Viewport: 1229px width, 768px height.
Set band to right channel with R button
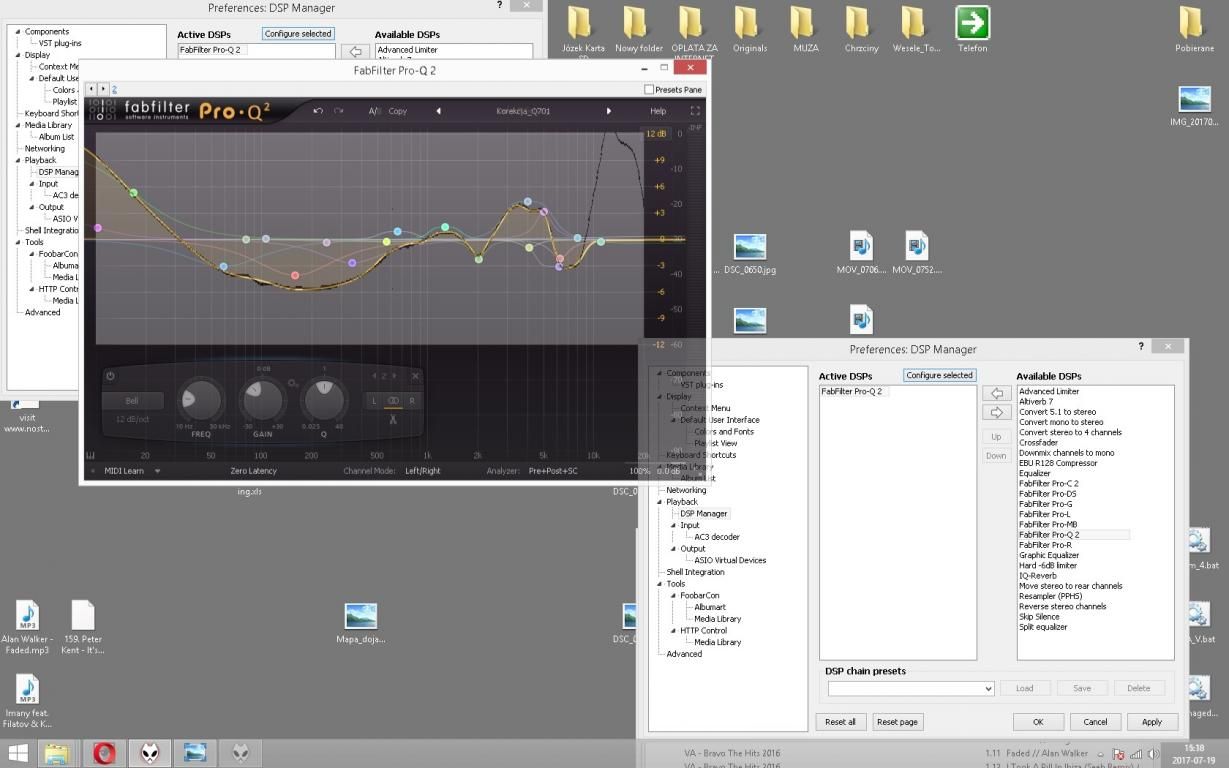(411, 400)
